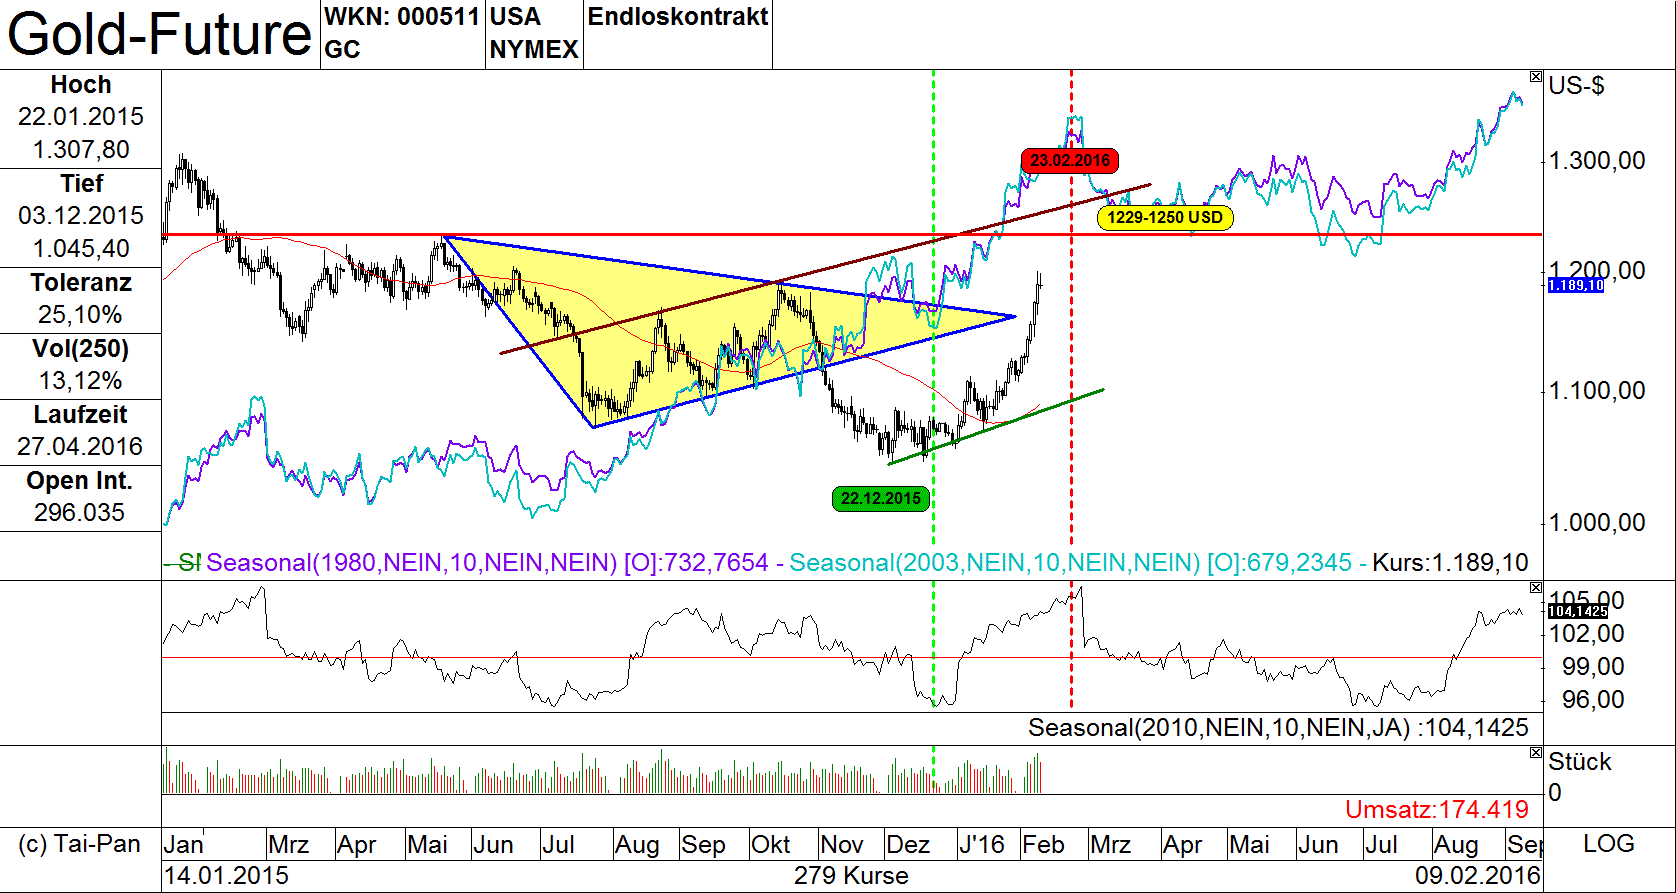The height and width of the screenshot is (893, 1676).
Task: Click the Kurs:1.189,10 legend text
Action: point(1451,563)
